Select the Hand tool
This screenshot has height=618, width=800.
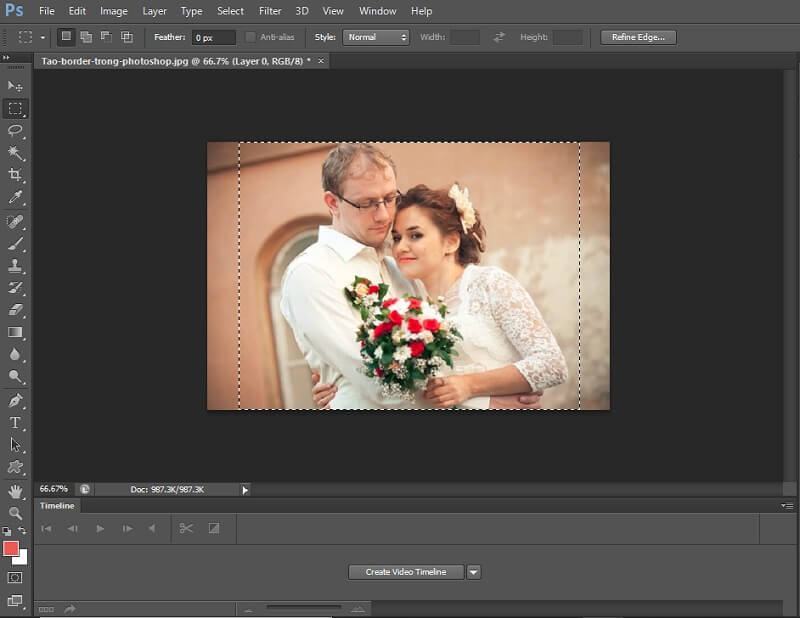point(15,491)
